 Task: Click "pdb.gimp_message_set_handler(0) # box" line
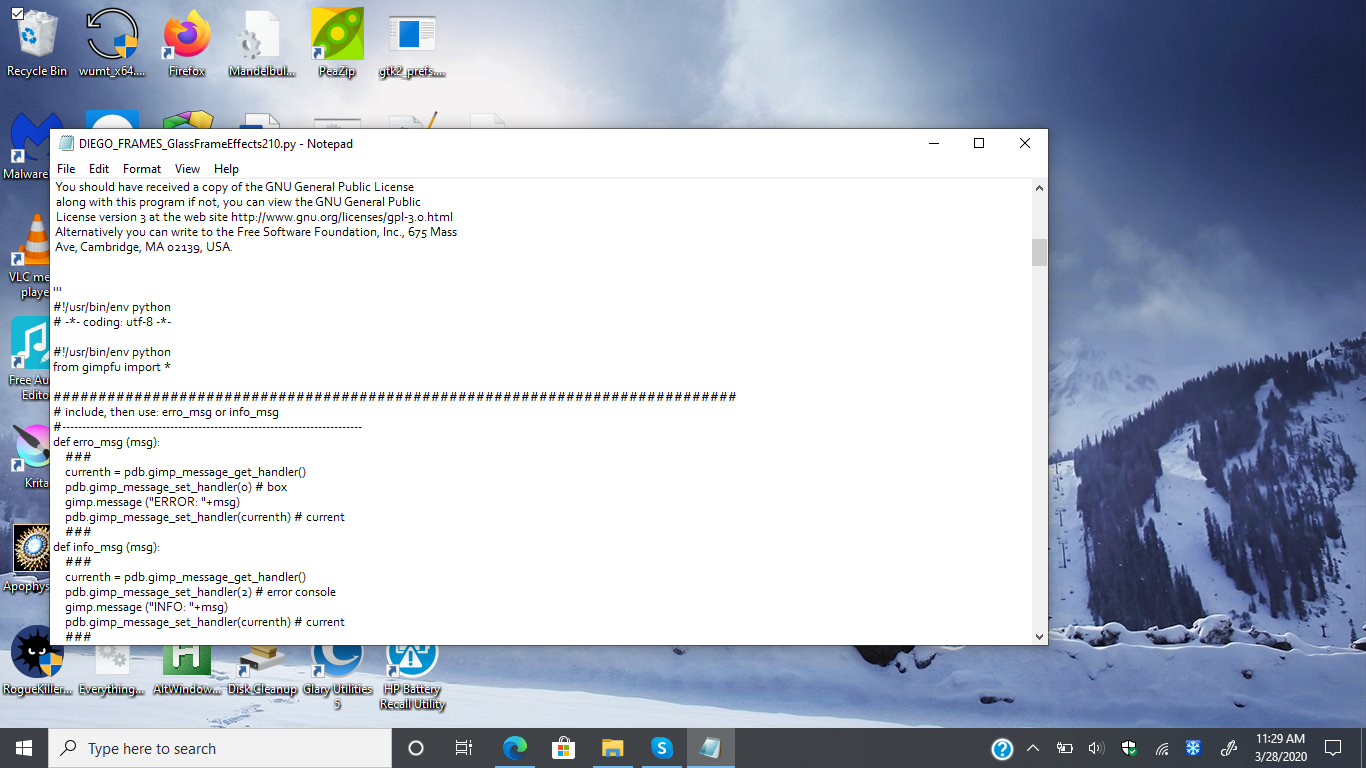(x=176, y=487)
